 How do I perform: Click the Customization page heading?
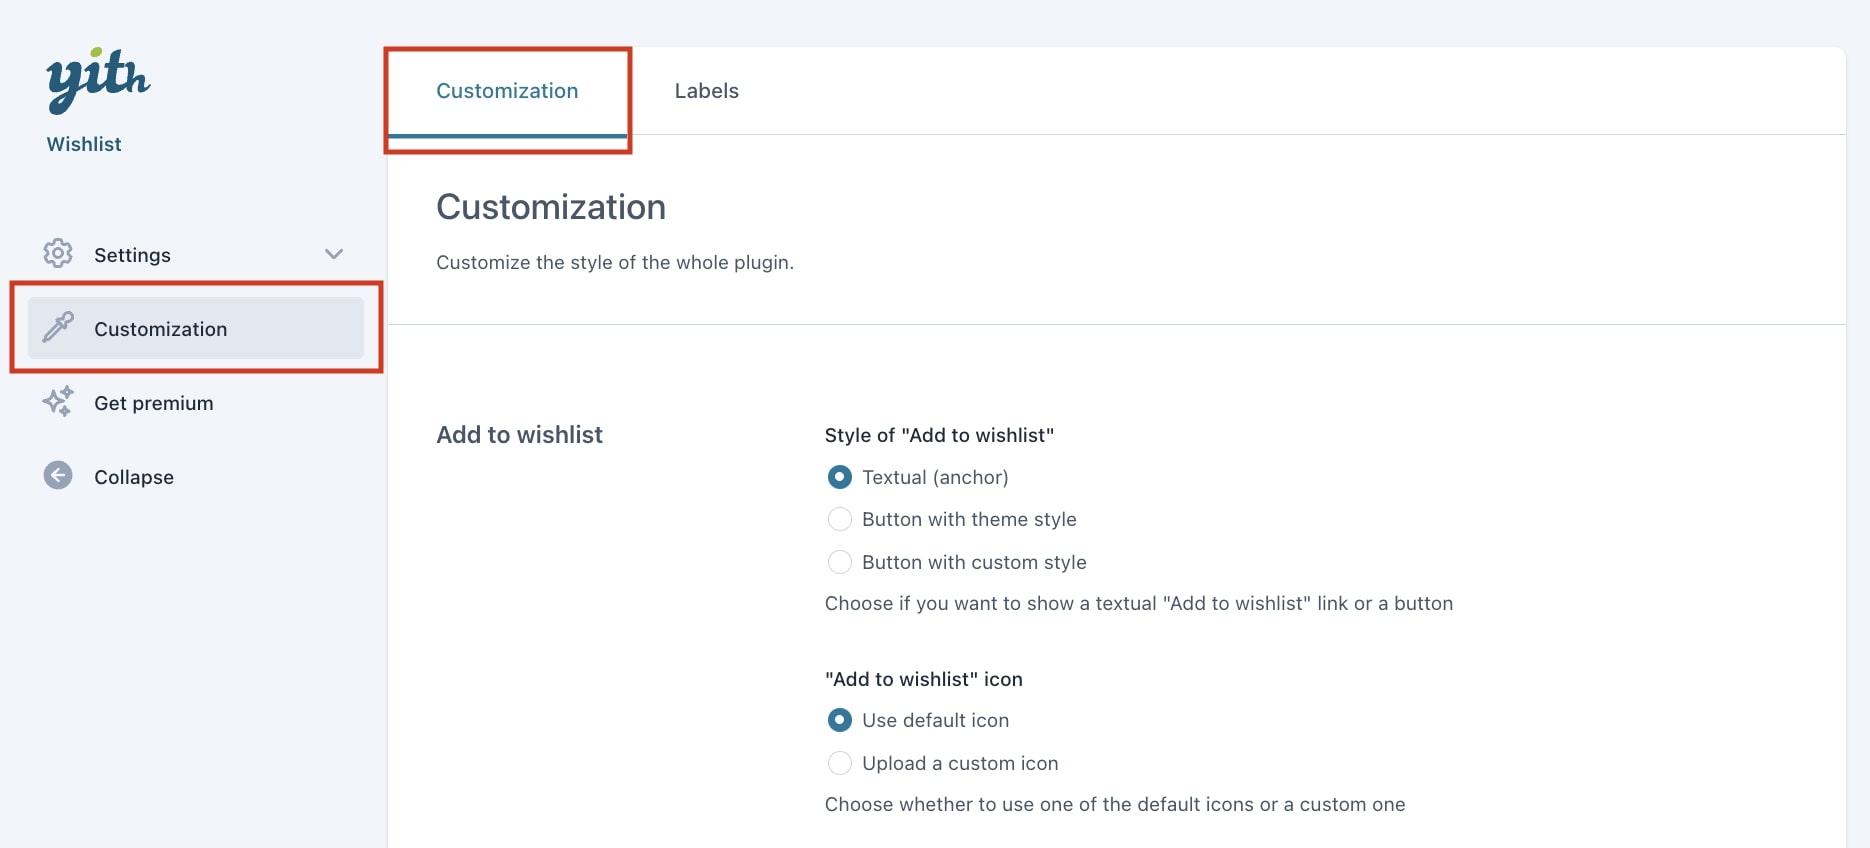click(x=551, y=207)
